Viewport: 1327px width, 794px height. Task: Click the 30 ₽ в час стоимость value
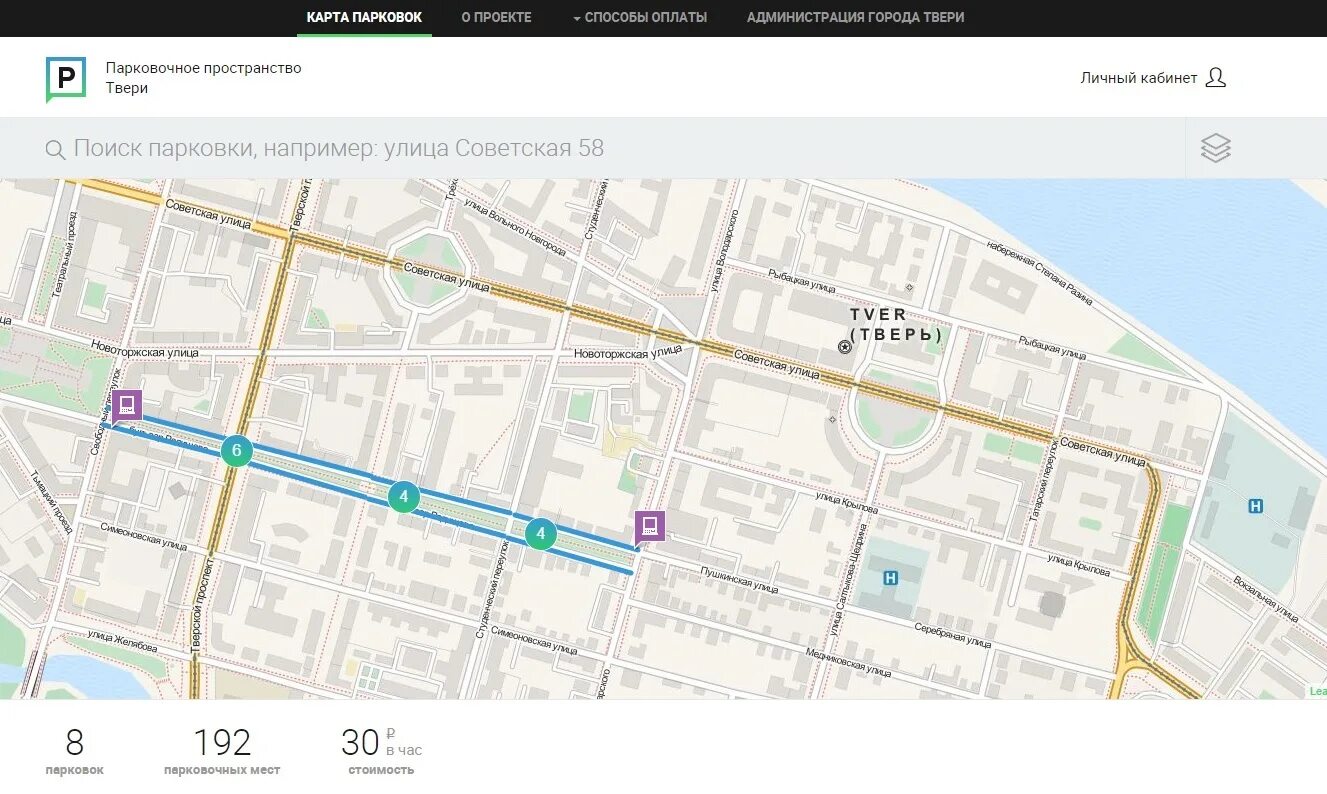(x=381, y=752)
